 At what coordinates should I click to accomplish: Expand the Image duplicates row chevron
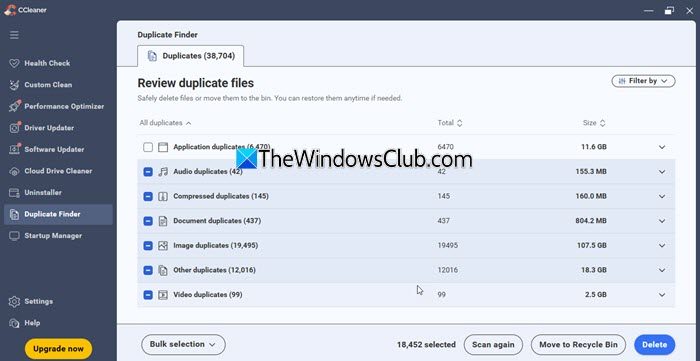click(x=662, y=245)
